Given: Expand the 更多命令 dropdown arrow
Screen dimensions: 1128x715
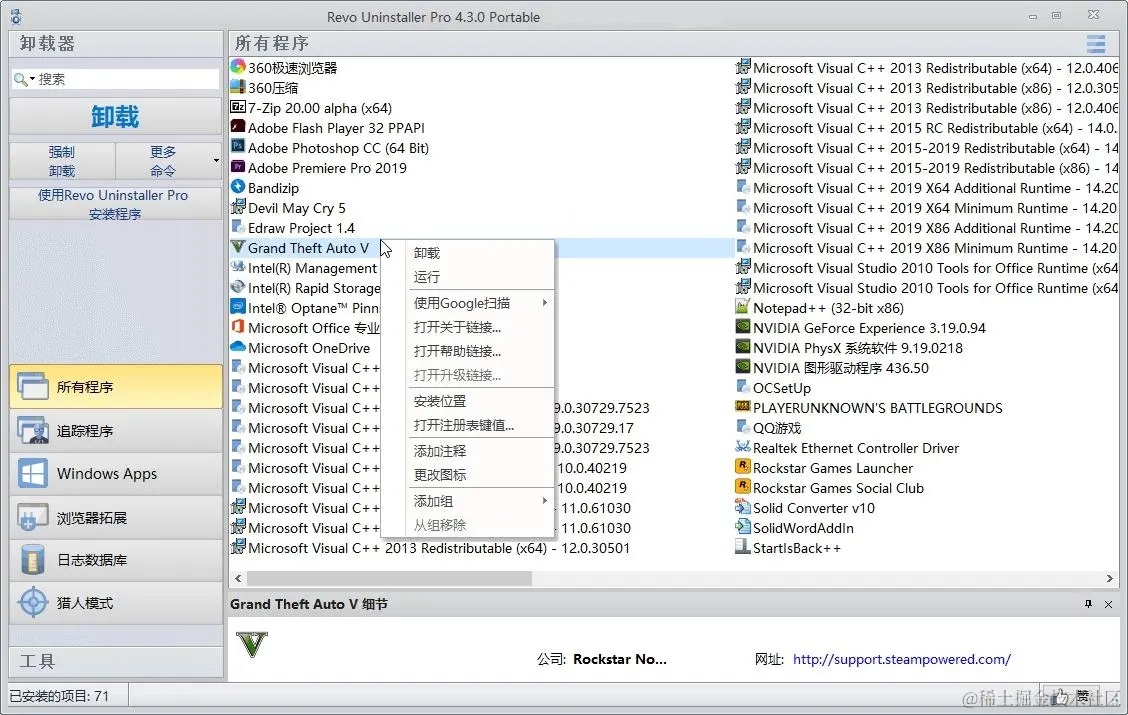Looking at the screenshot, I should [216, 160].
